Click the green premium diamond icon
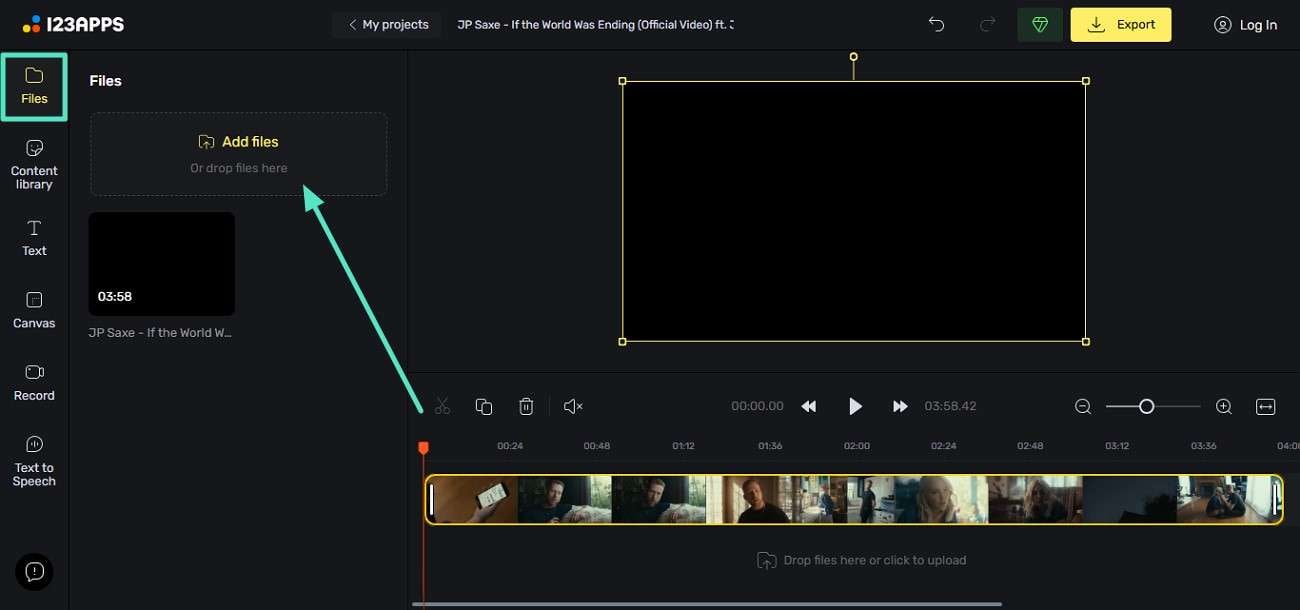The width and height of the screenshot is (1300, 610). coord(1040,25)
